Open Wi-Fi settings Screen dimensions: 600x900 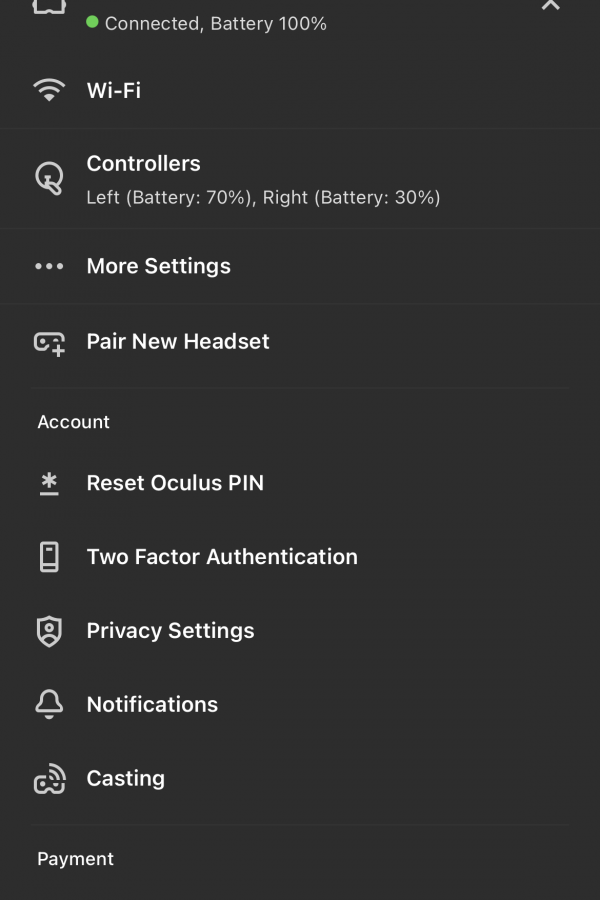pos(300,91)
